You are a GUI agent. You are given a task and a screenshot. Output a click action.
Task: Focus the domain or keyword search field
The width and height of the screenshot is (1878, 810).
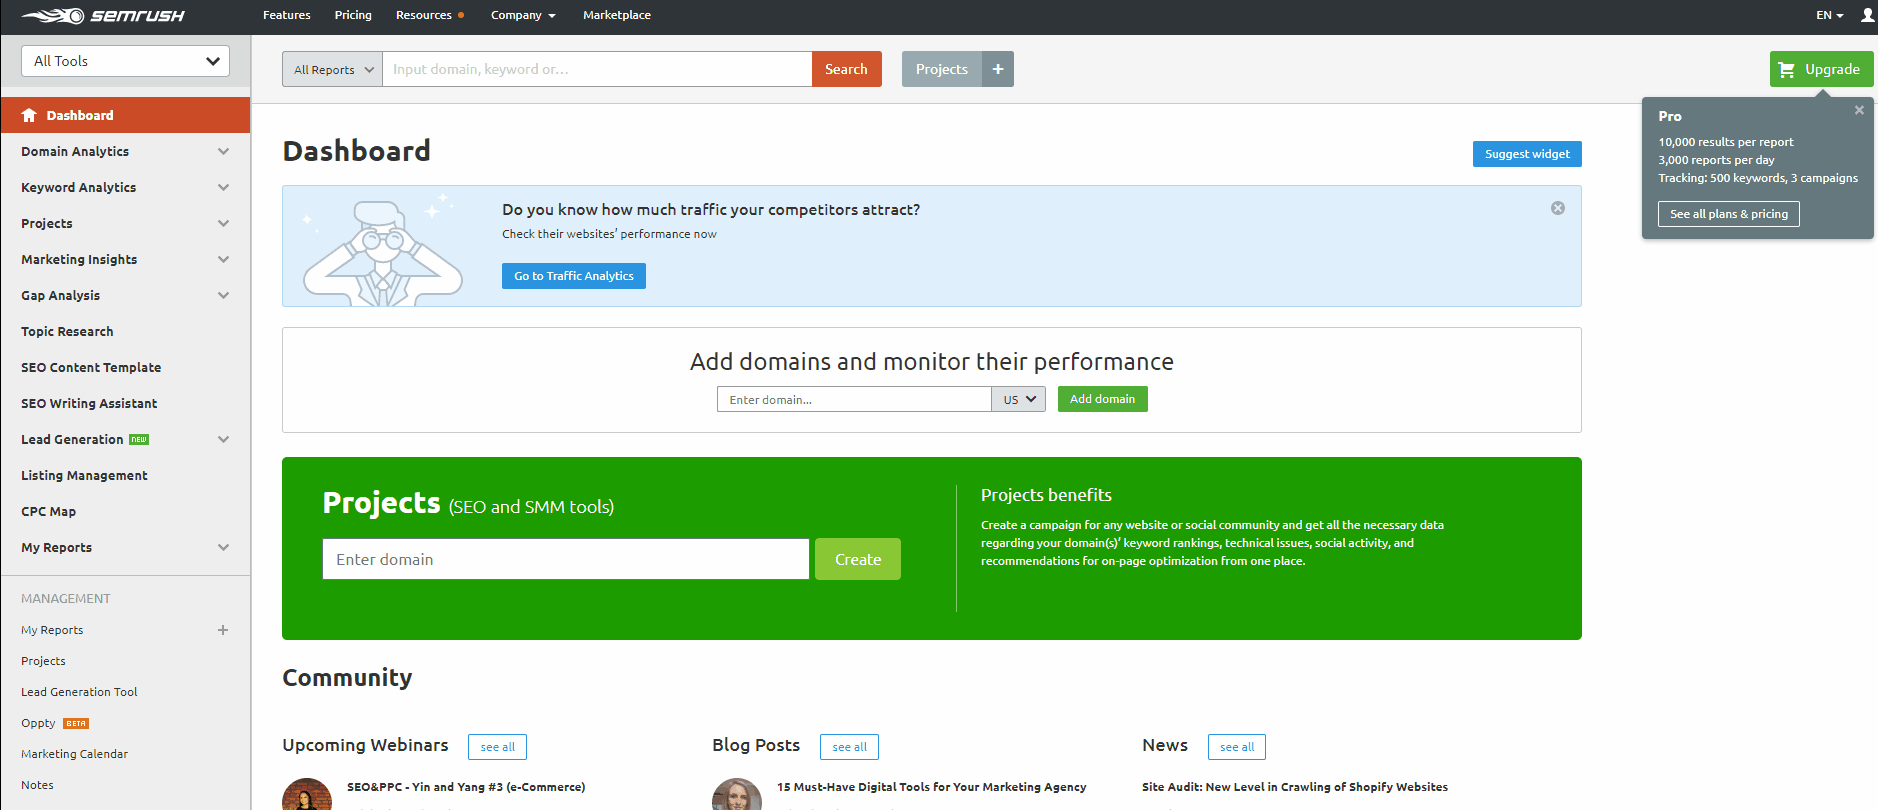597,69
